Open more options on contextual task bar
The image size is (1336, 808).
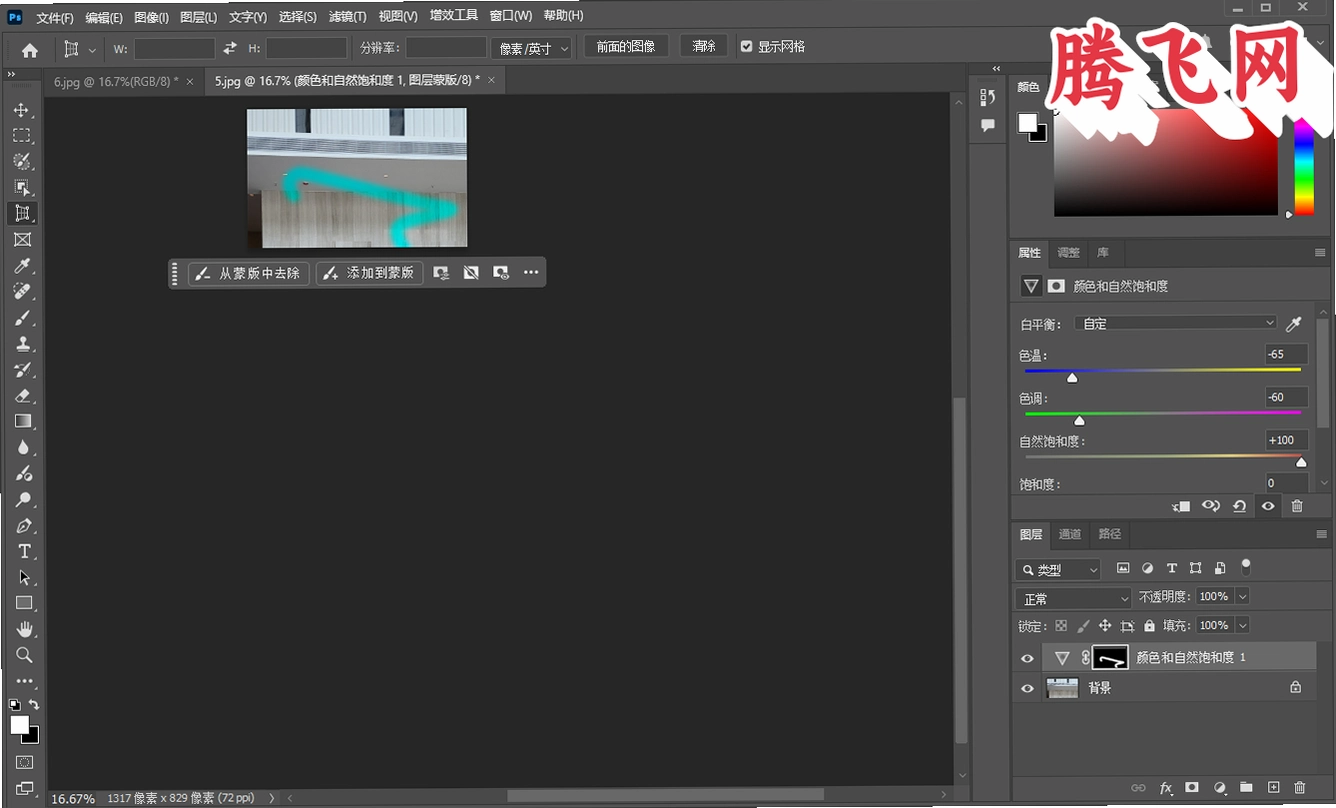pyautogui.click(x=531, y=273)
